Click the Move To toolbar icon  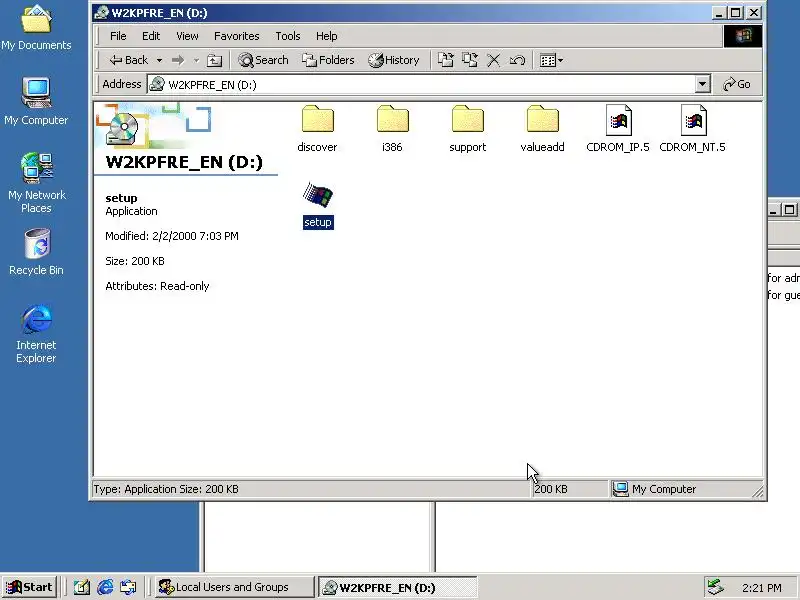(x=445, y=60)
